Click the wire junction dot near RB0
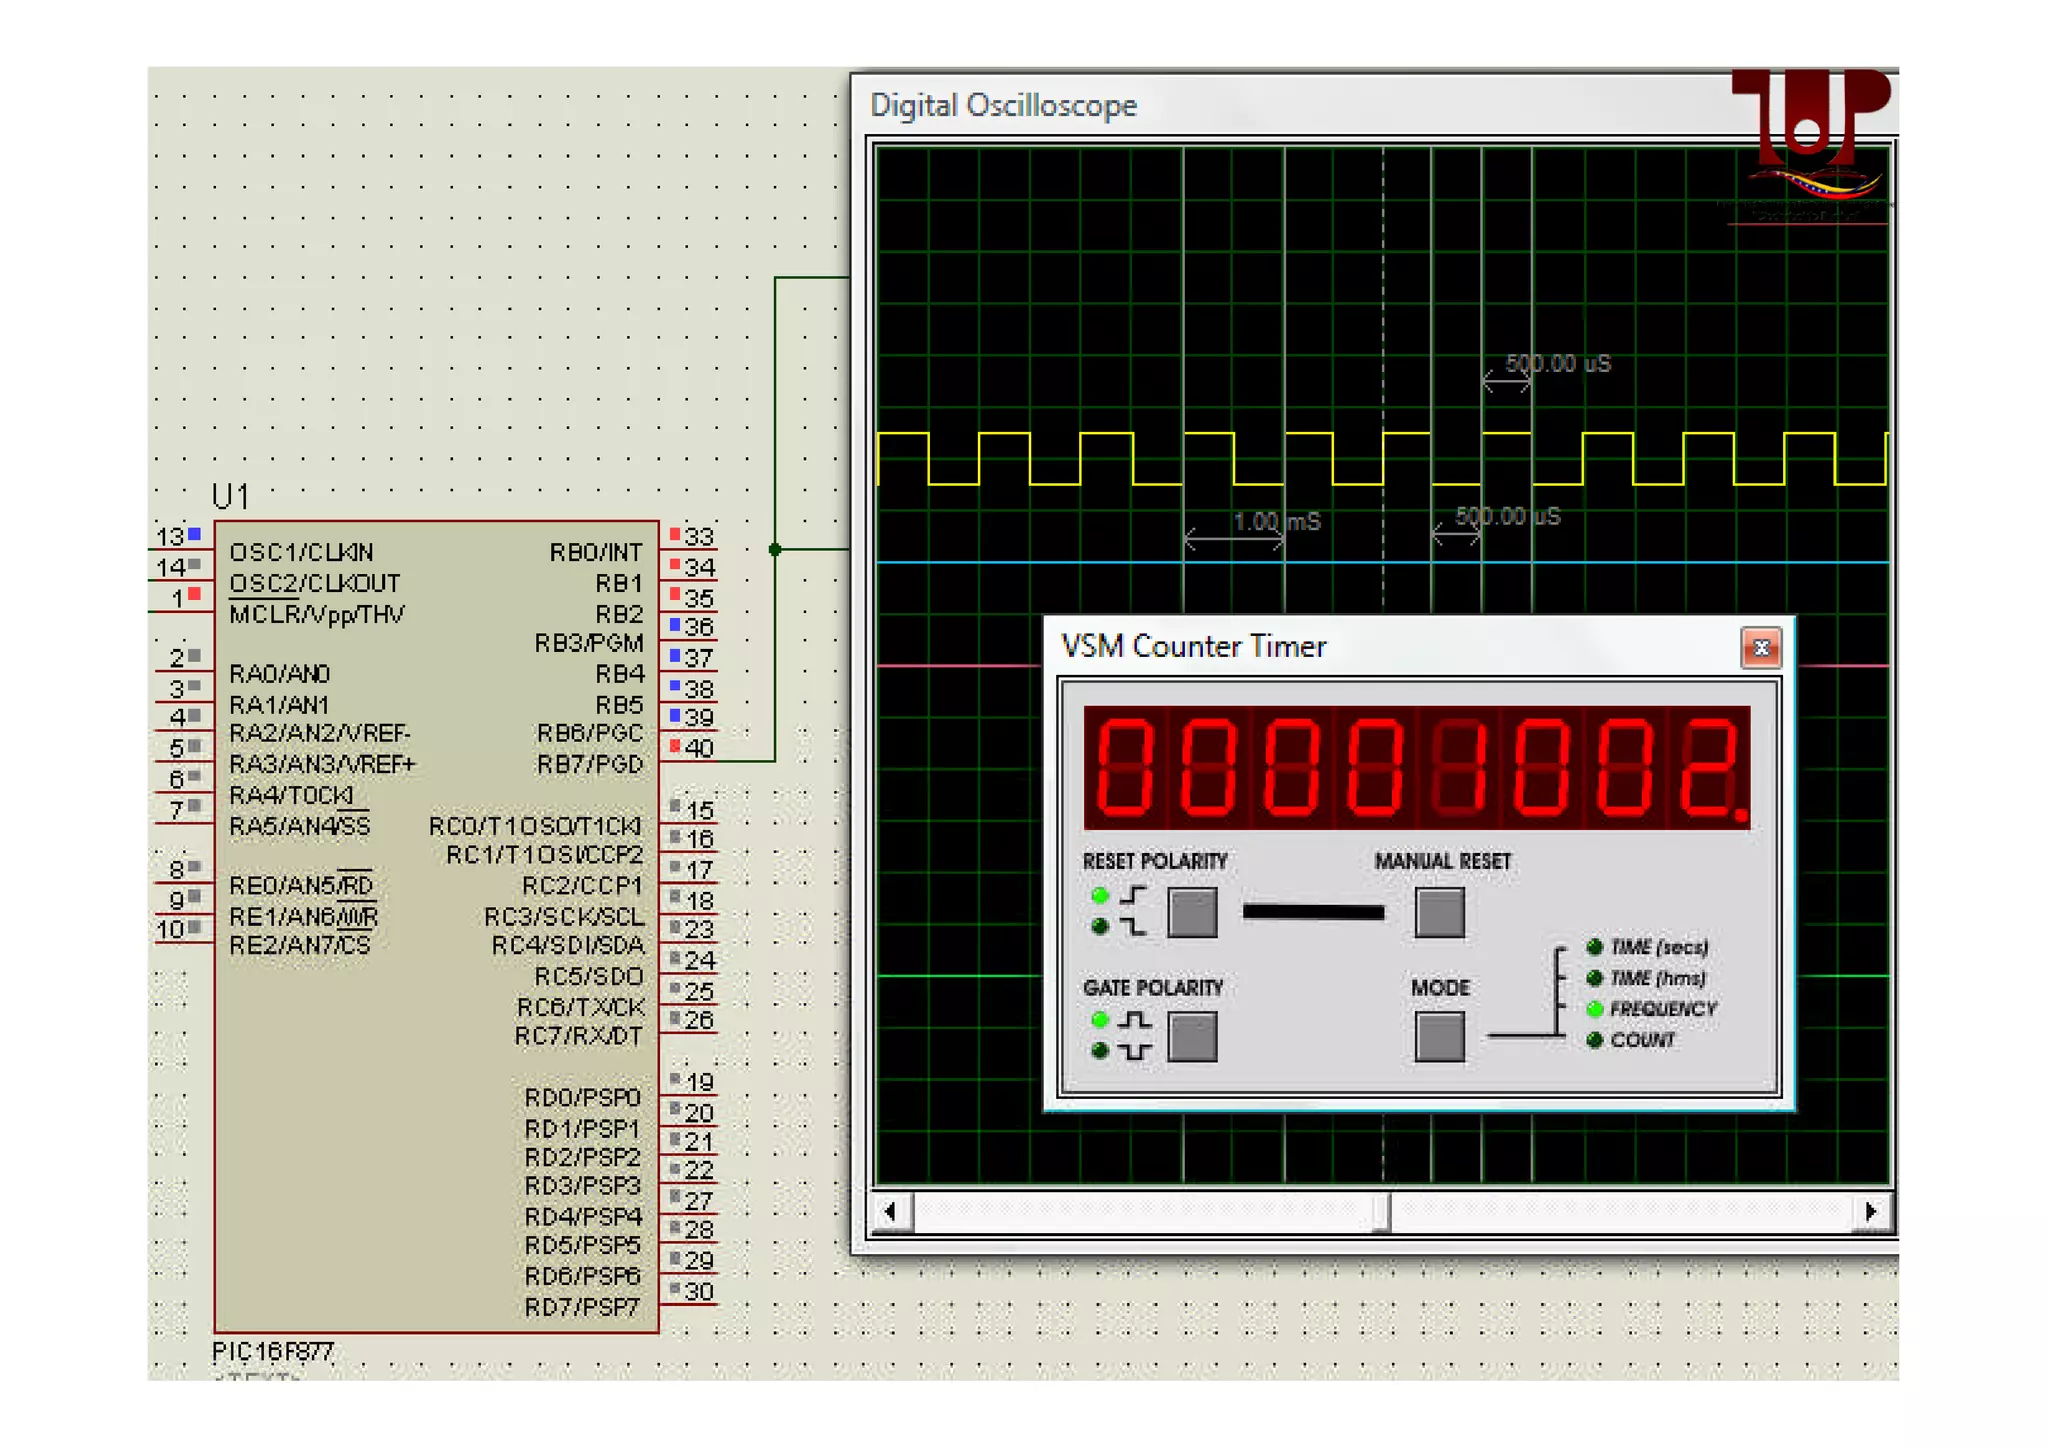The height and width of the screenshot is (1447, 2048). (x=775, y=549)
